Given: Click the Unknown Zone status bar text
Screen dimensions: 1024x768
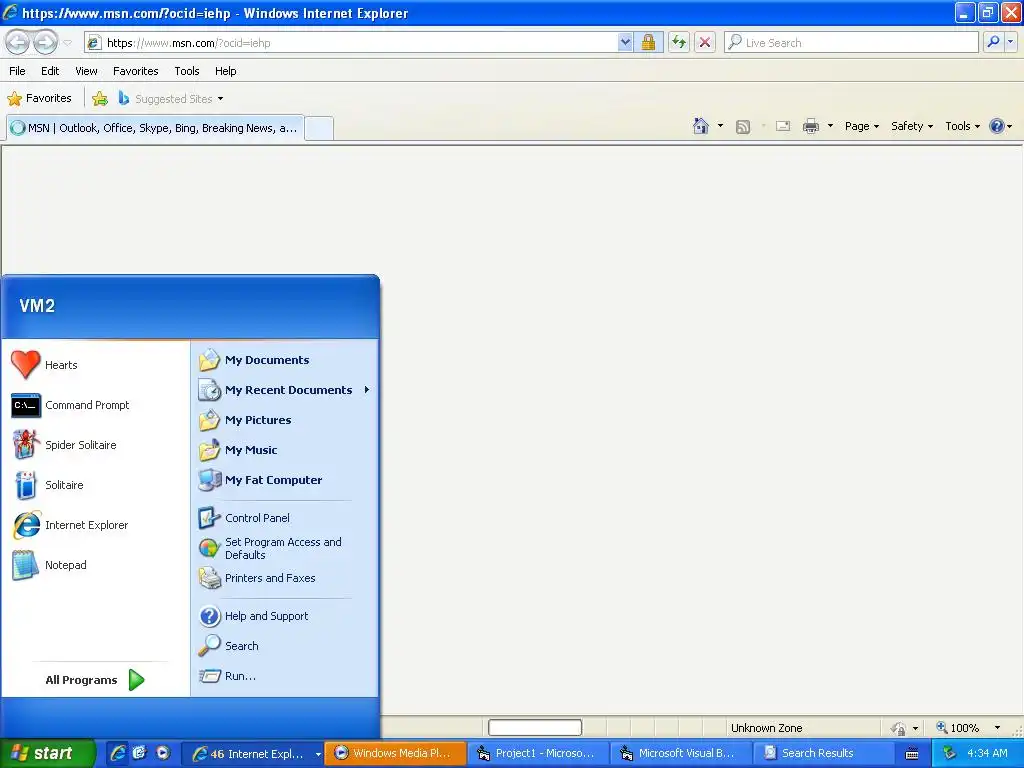Looking at the screenshot, I should point(766,728).
